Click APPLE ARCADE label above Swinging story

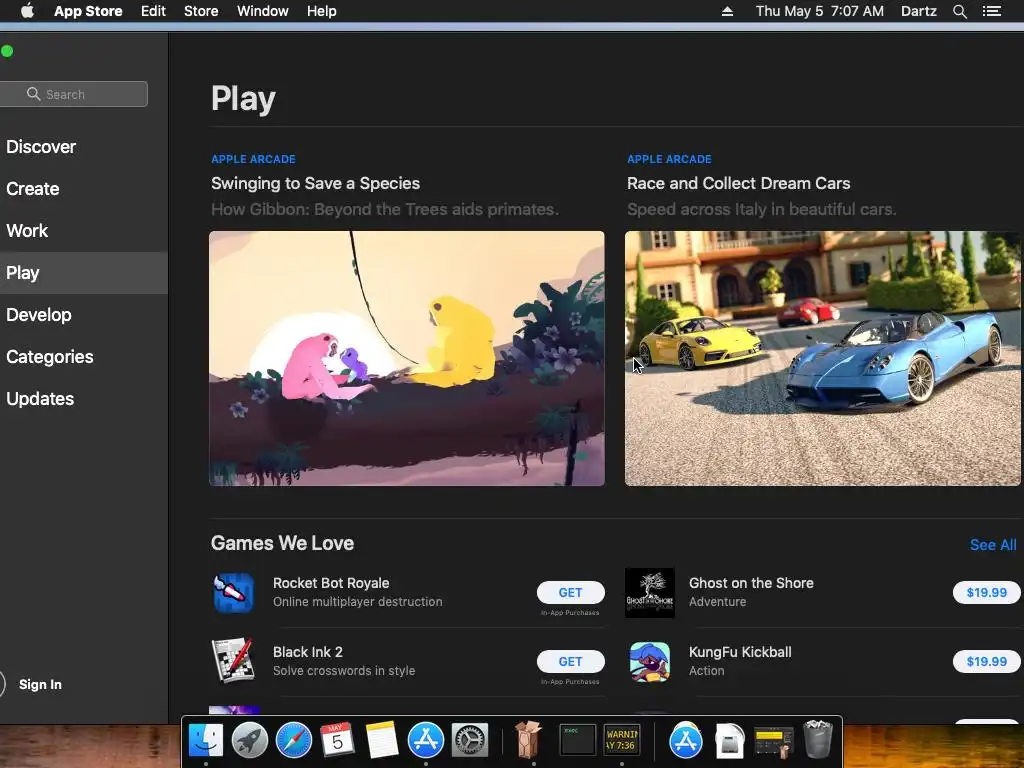click(x=253, y=159)
